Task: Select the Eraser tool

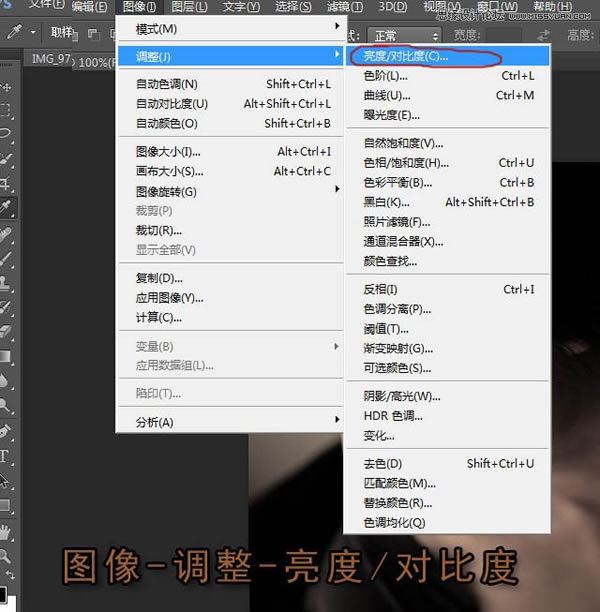Action: click(5, 332)
